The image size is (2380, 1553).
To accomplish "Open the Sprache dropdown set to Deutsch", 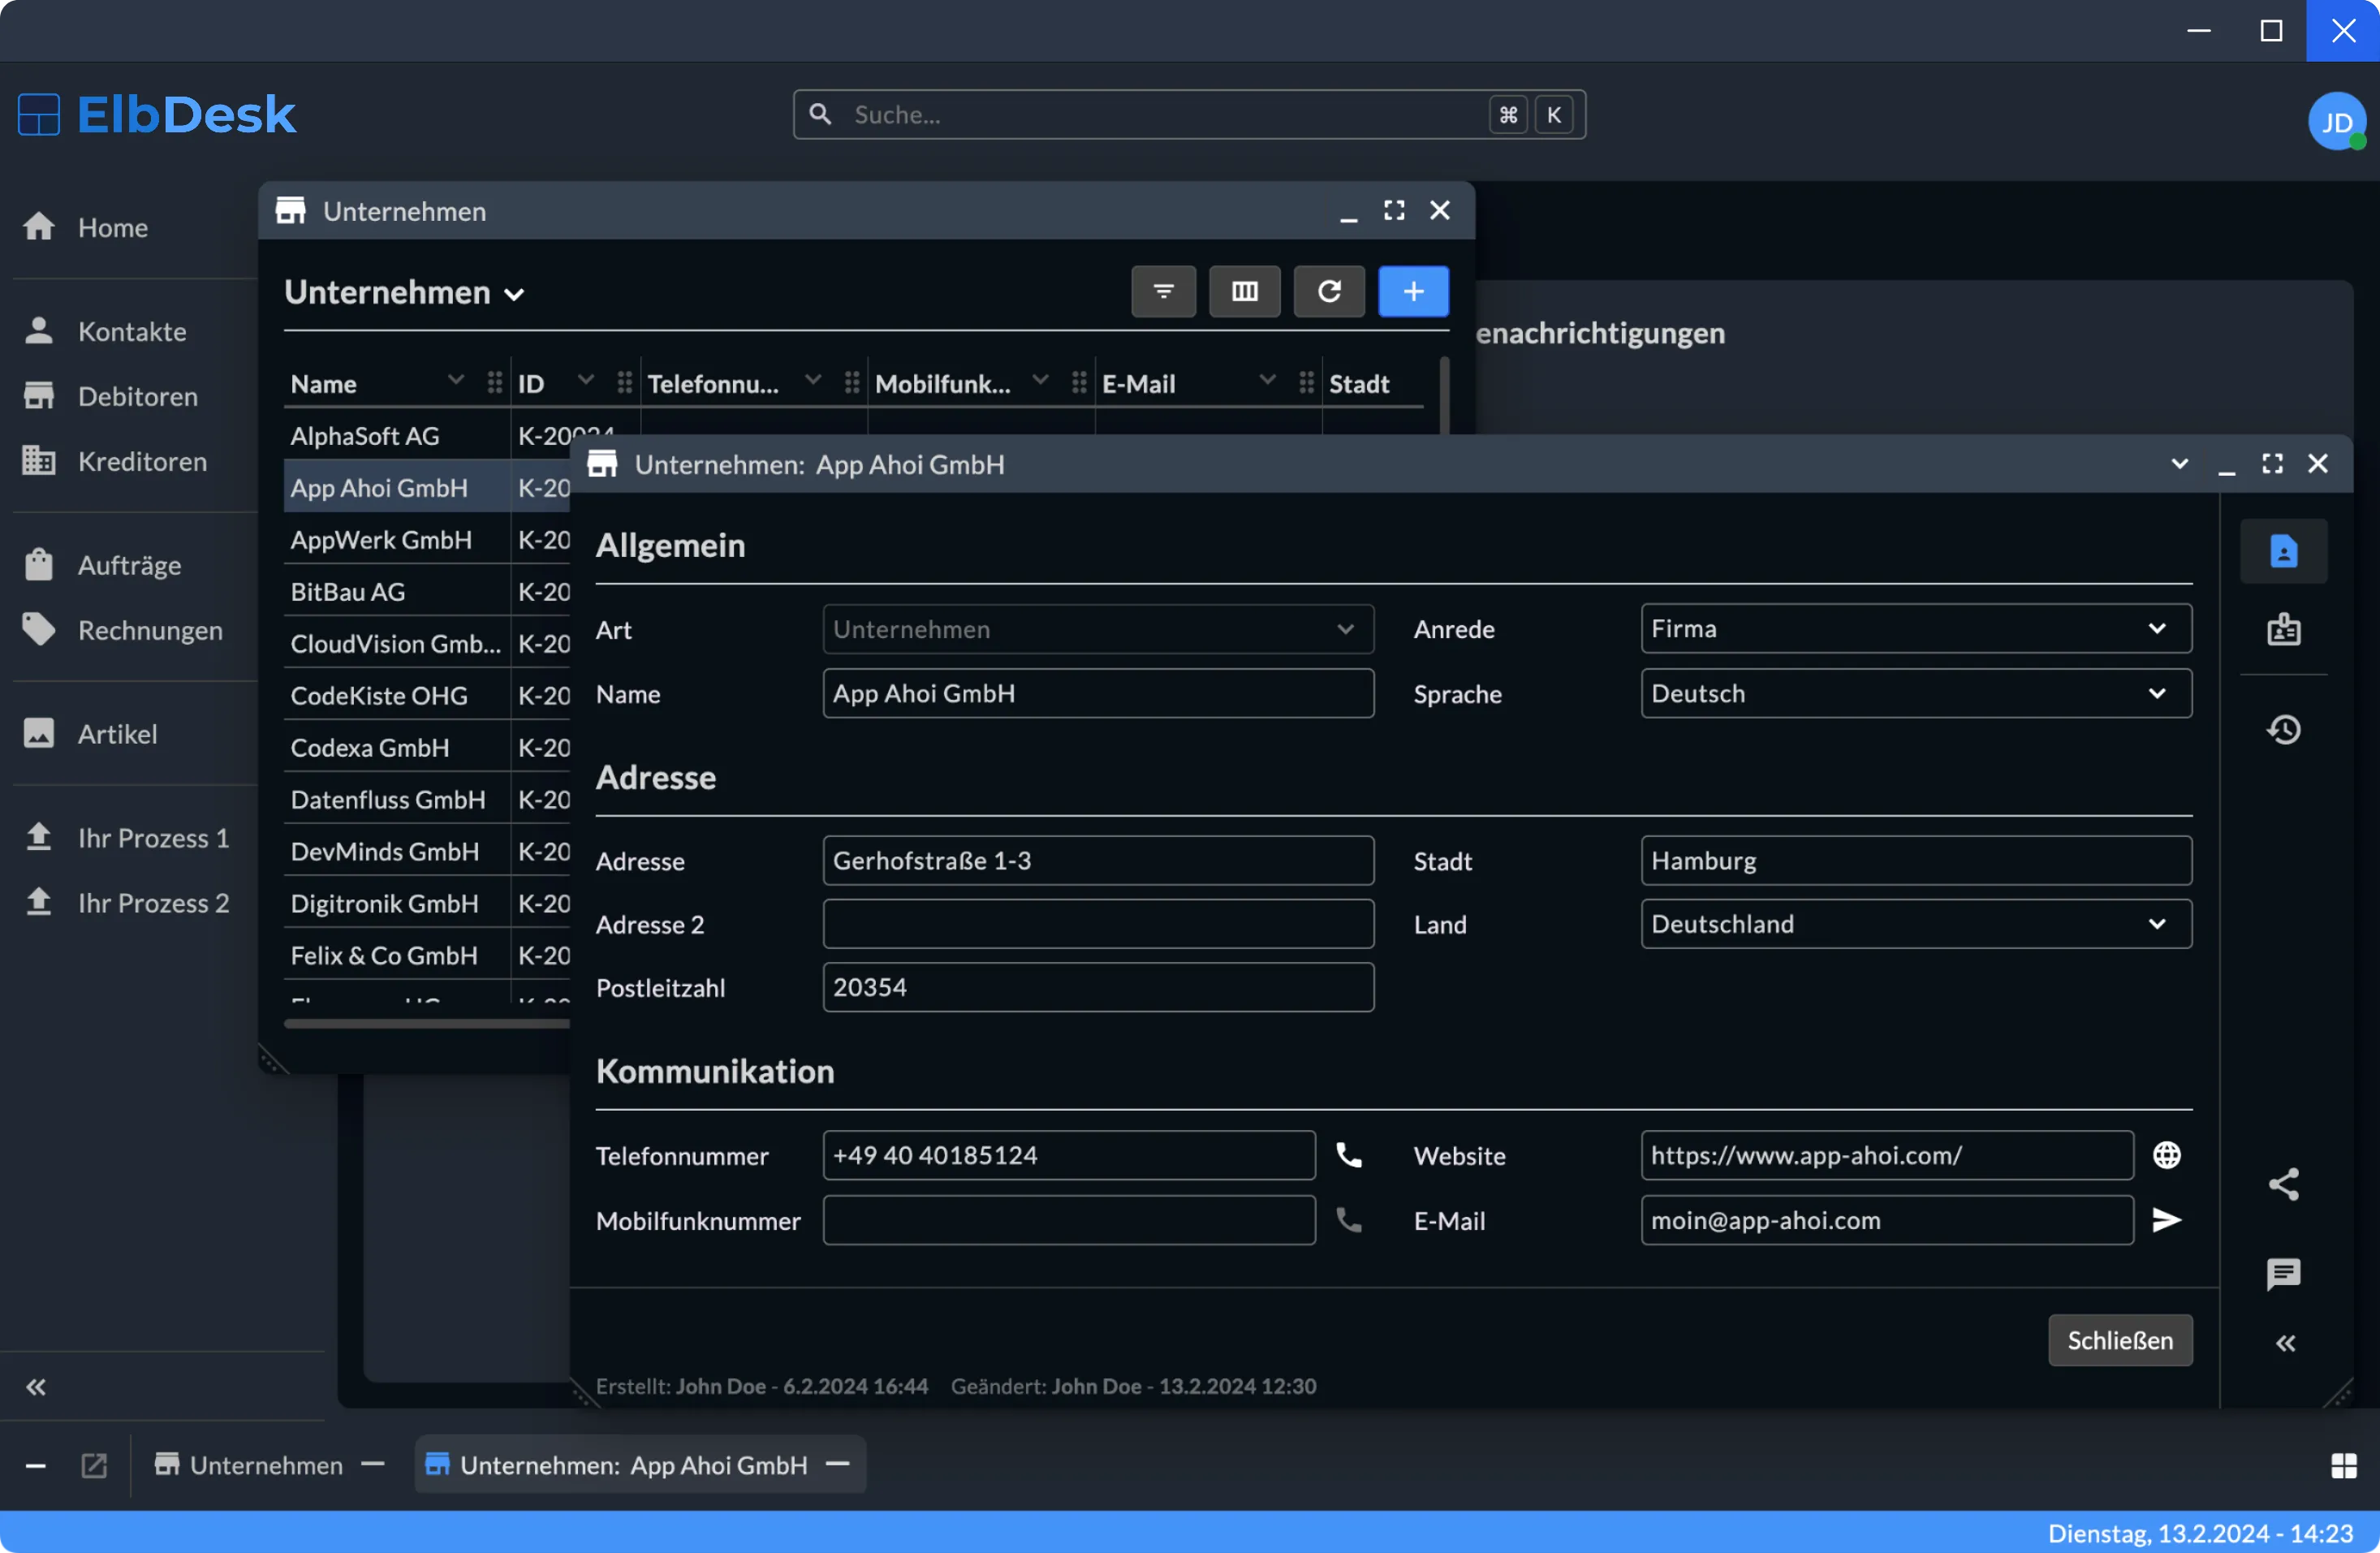I will pyautogui.click(x=2157, y=693).
